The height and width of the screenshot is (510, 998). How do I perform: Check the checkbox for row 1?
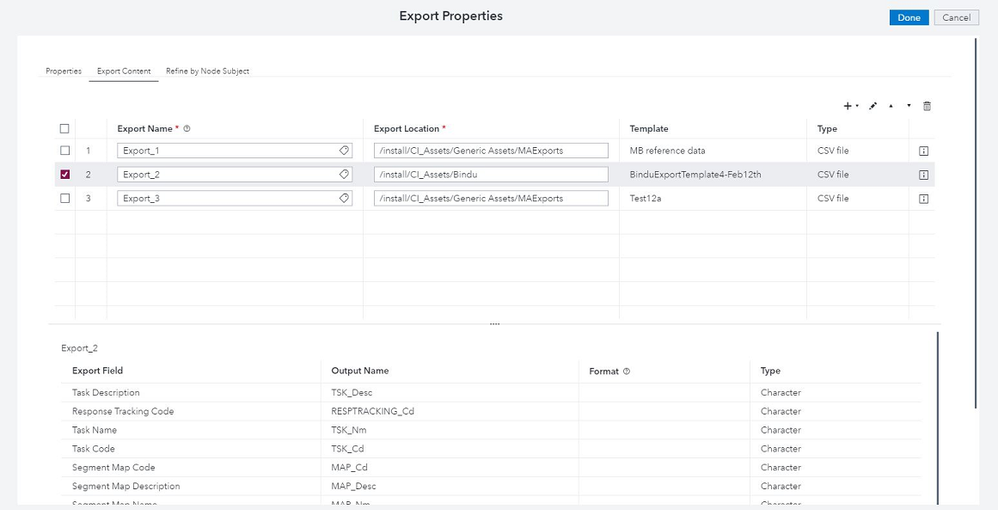pos(64,151)
